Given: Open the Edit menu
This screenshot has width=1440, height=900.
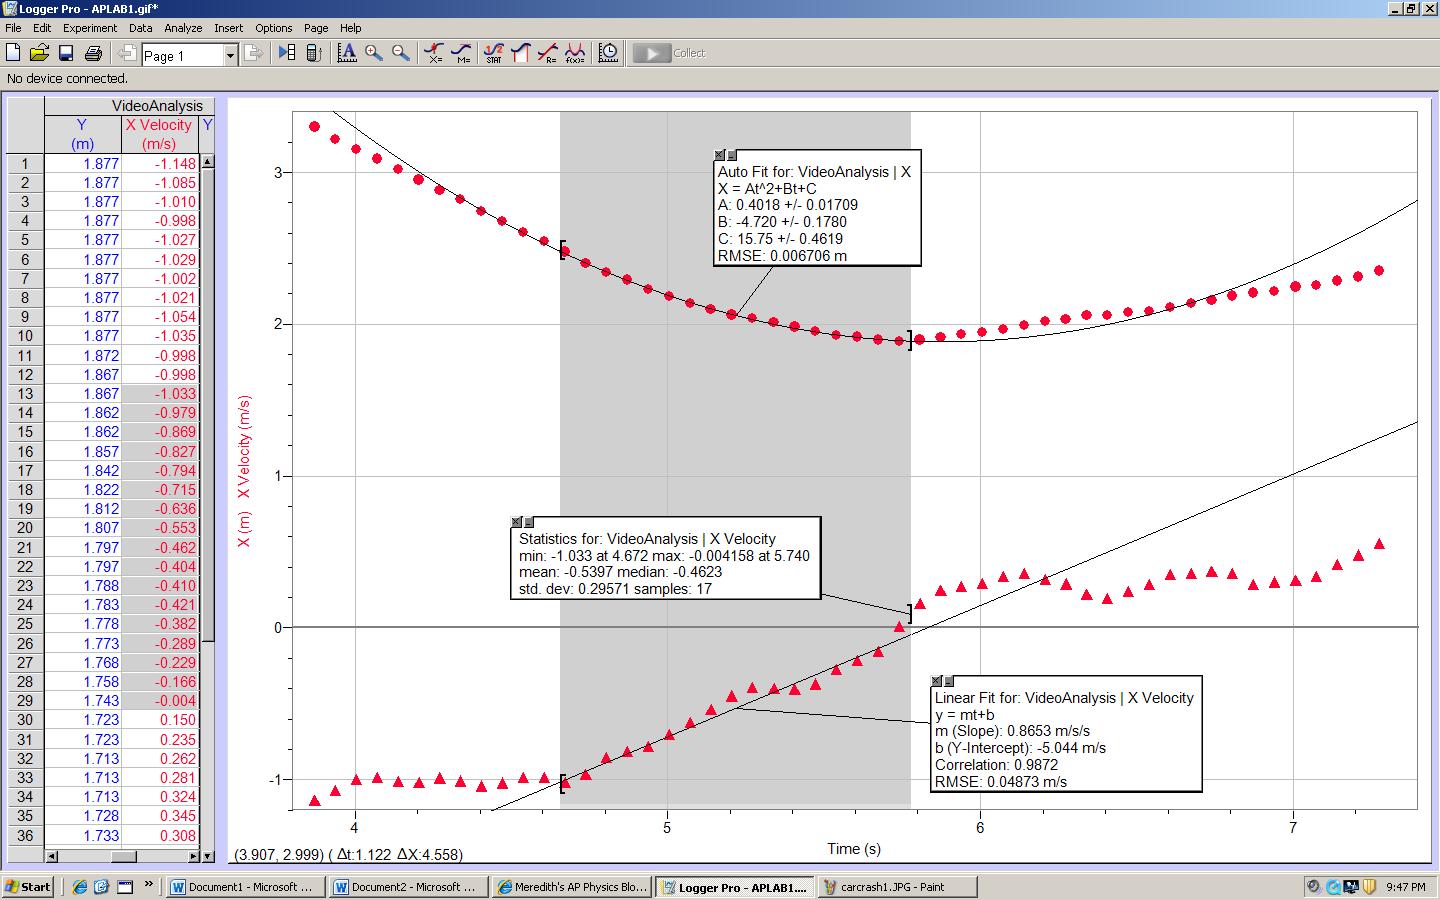Looking at the screenshot, I should pos(42,28).
